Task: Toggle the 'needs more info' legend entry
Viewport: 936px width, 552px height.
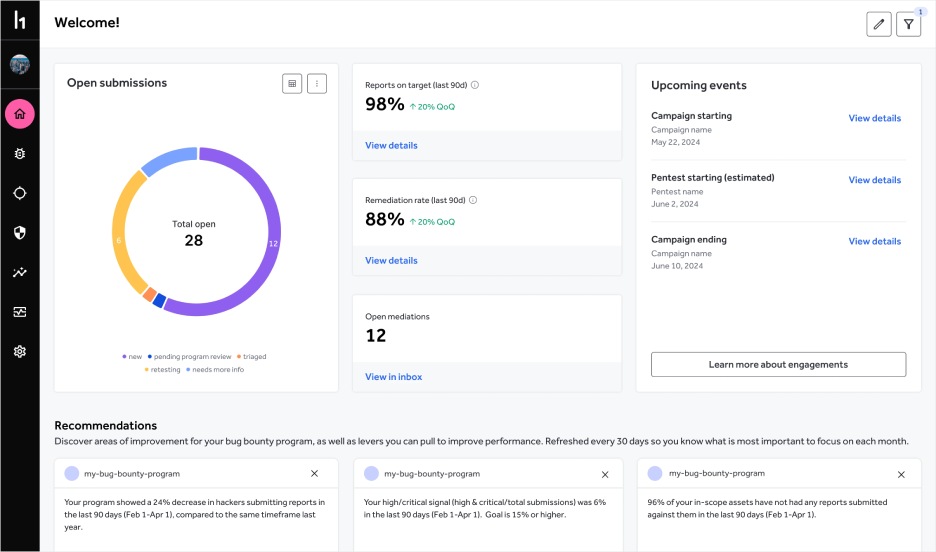Action: tap(215, 370)
